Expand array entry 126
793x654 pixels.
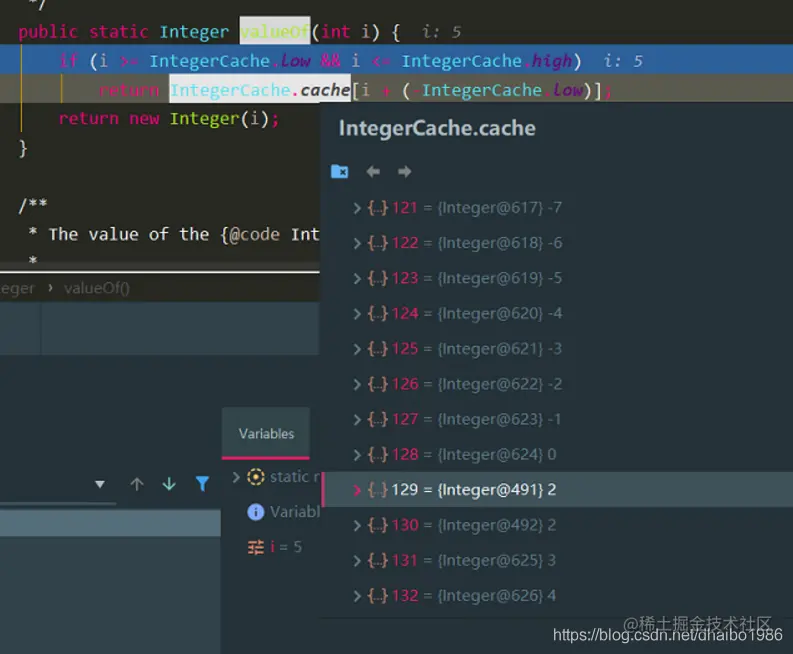pos(357,384)
